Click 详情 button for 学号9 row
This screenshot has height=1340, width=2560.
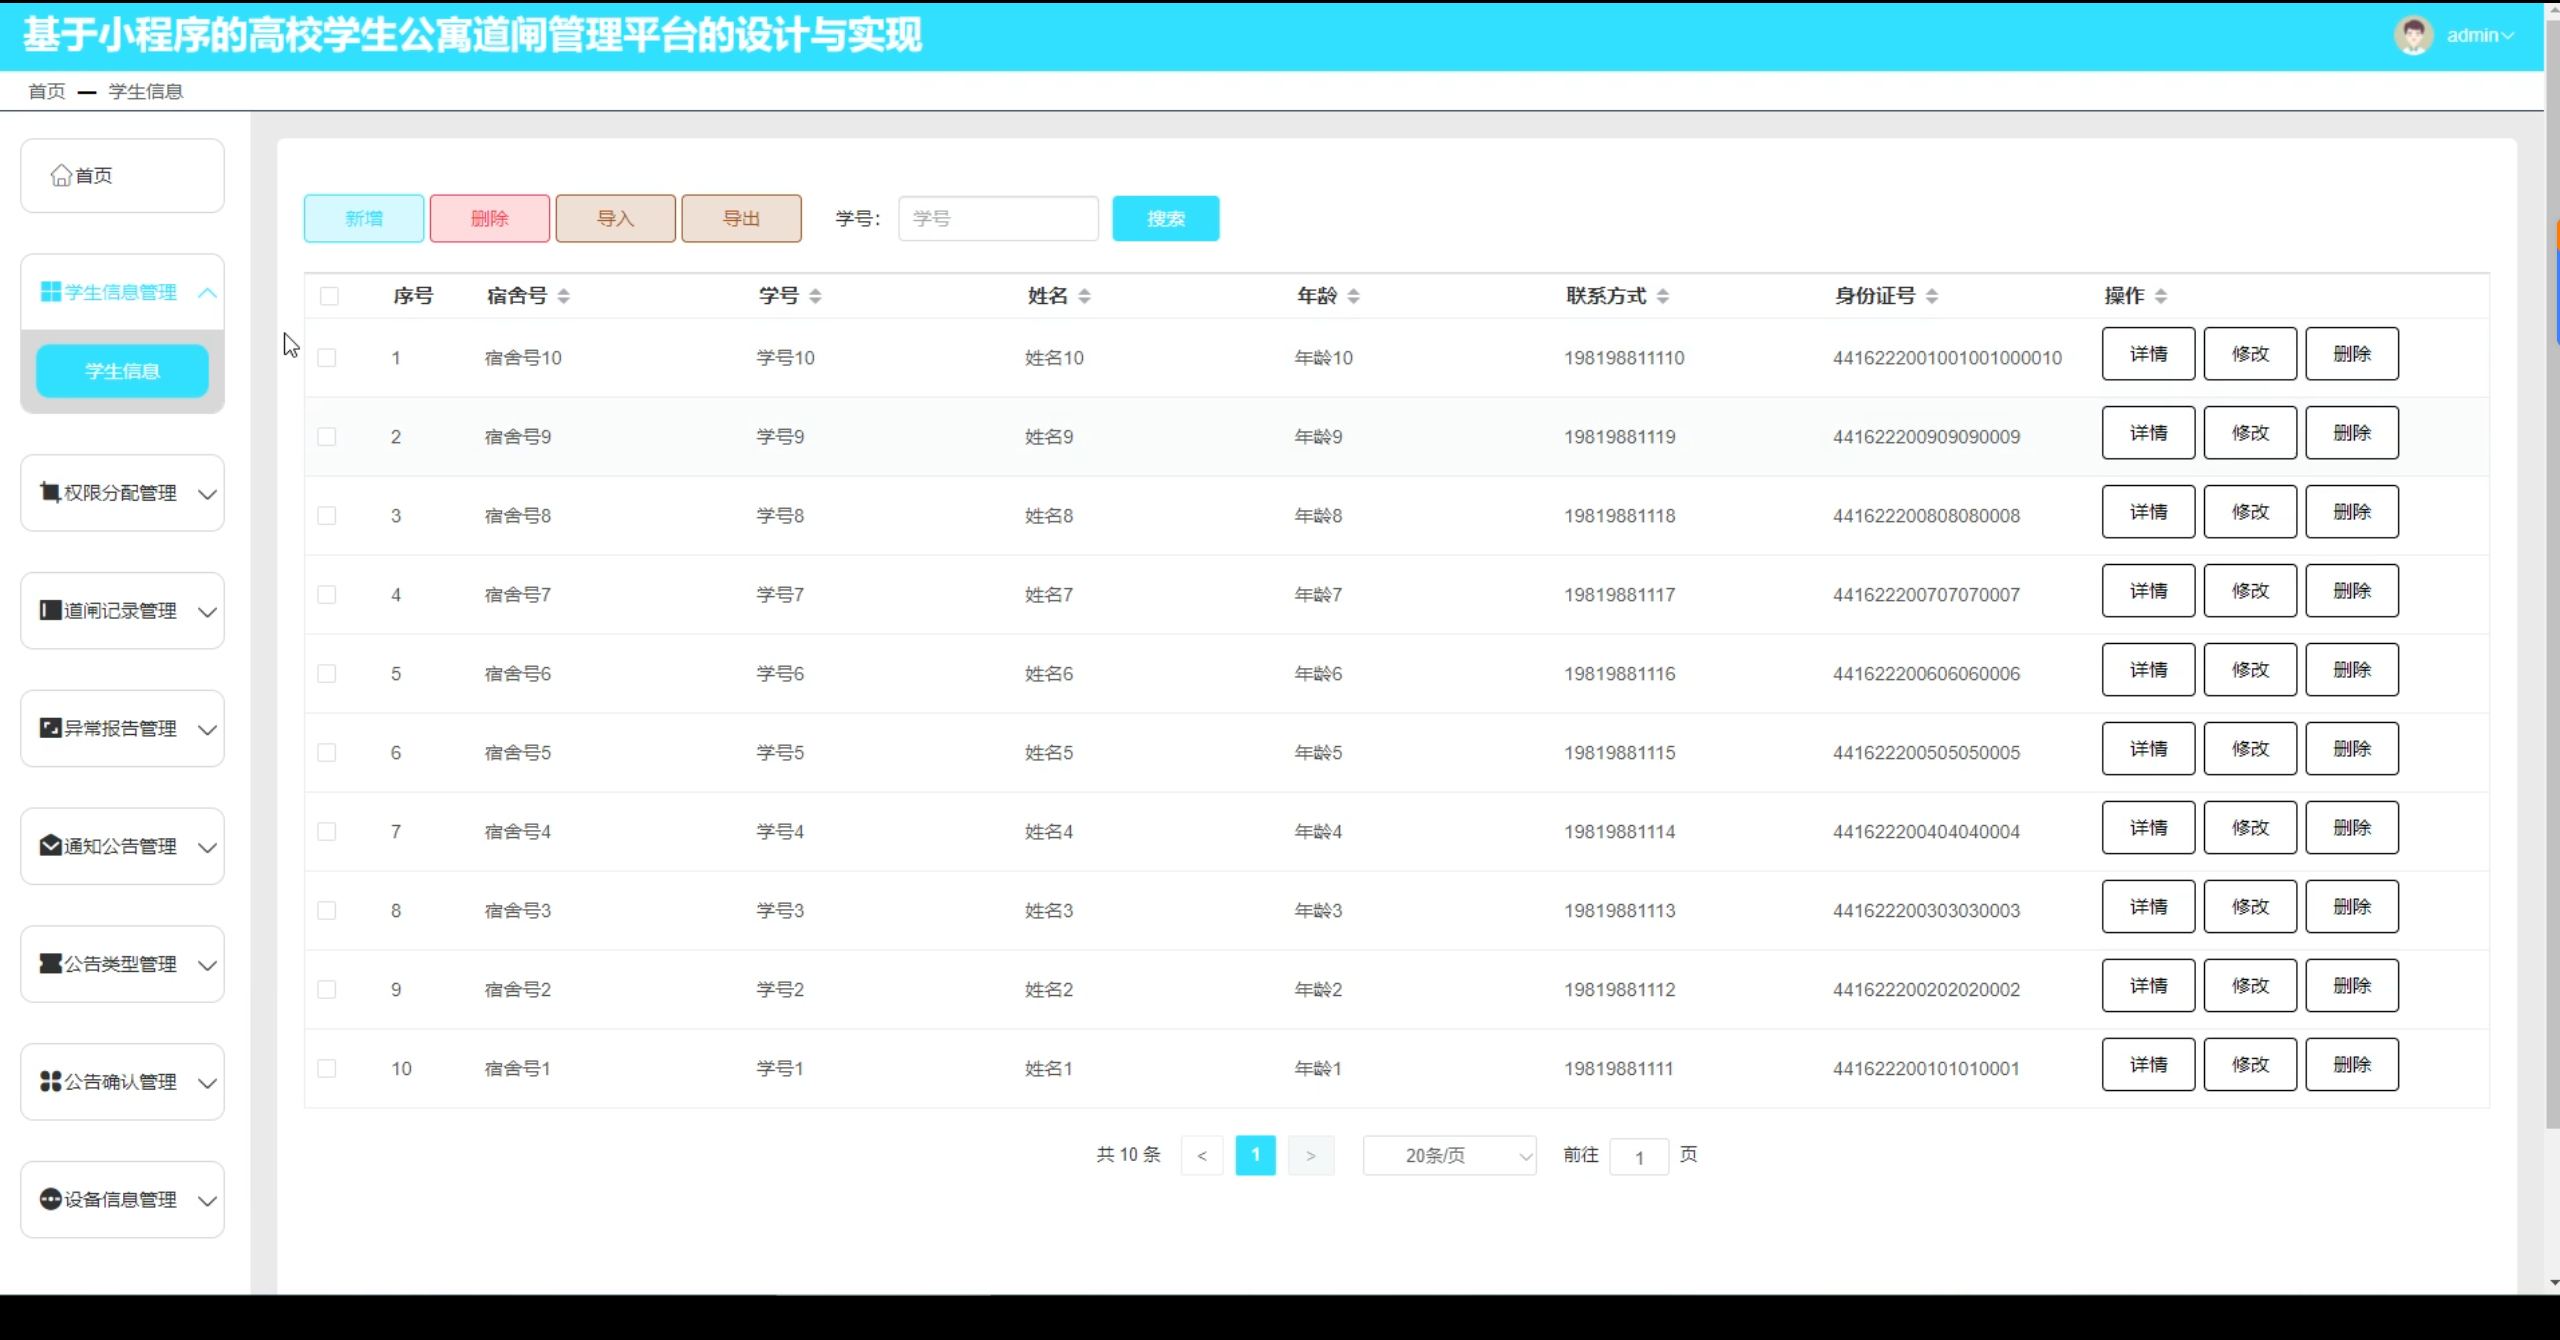click(2148, 433)
